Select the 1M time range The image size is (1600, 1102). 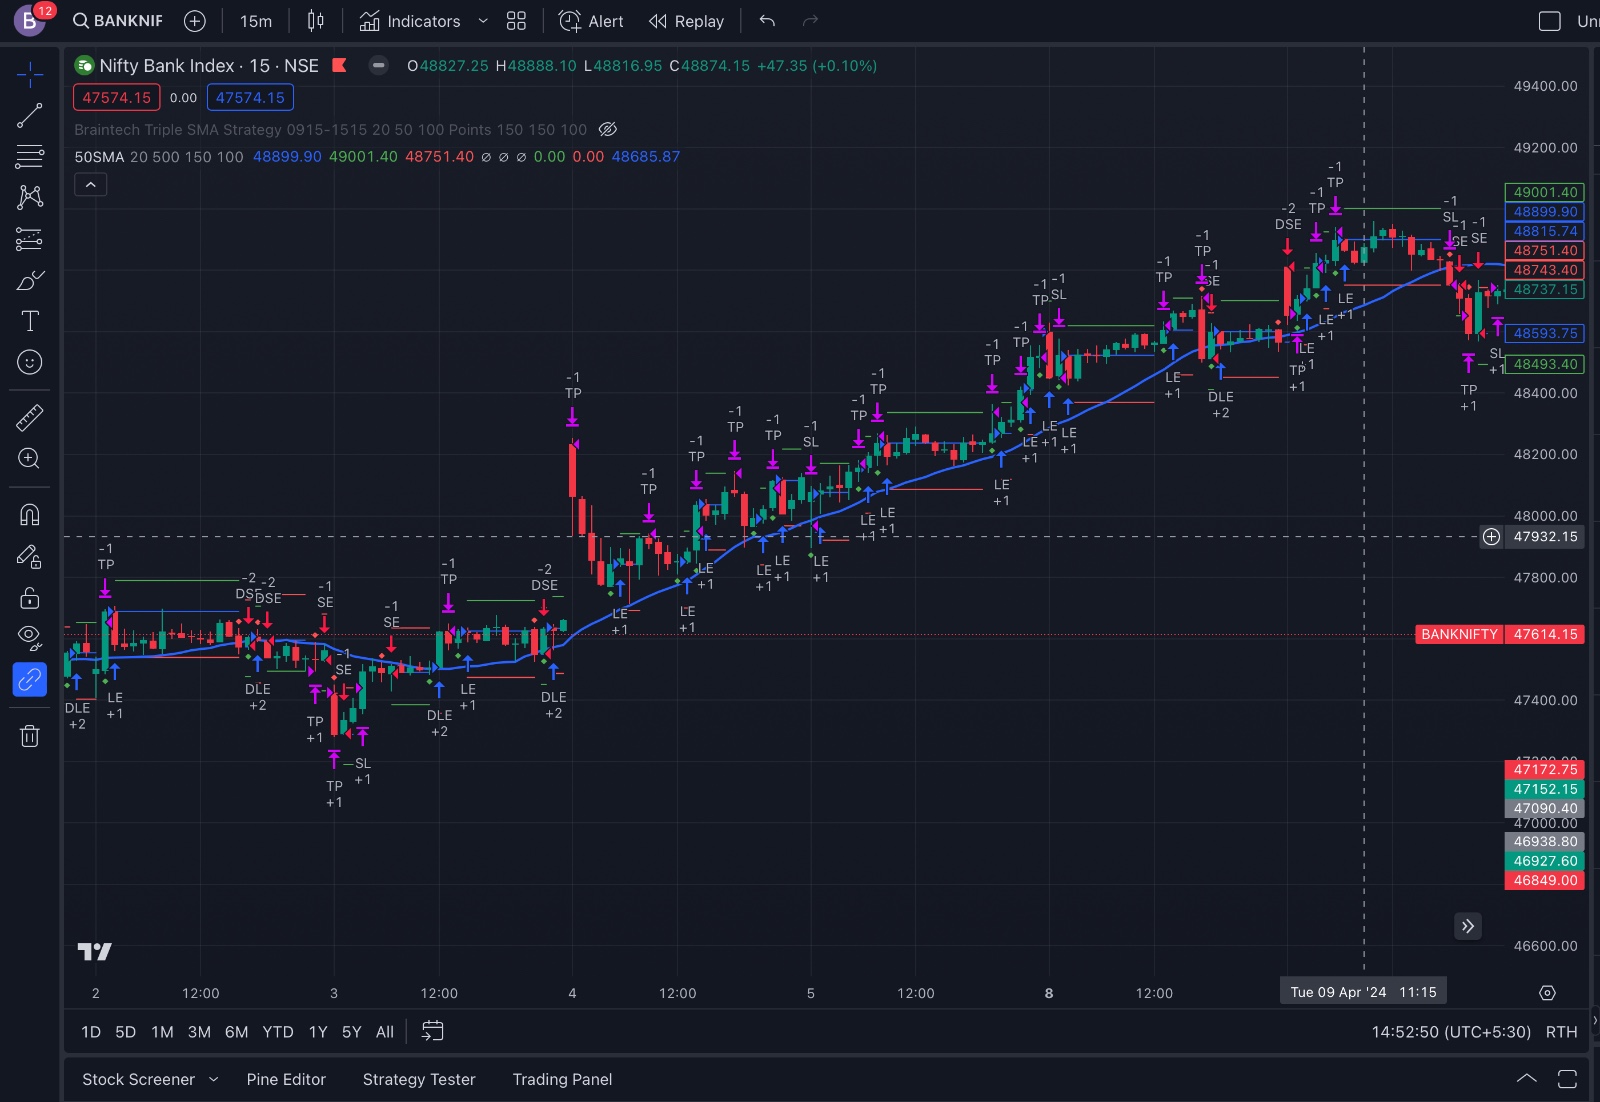[162, 1032]
